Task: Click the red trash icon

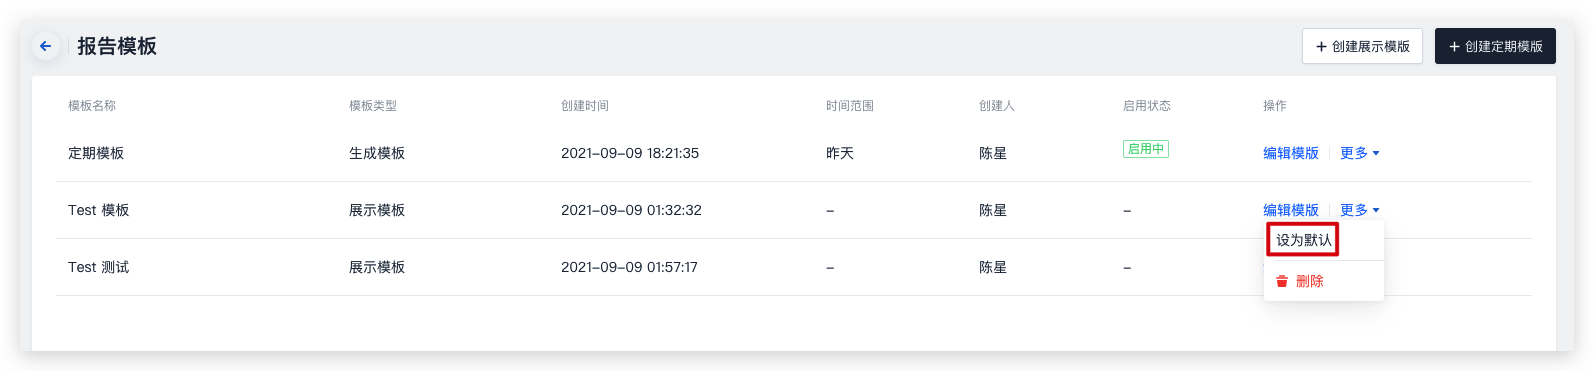Action: click(1282, 282)
